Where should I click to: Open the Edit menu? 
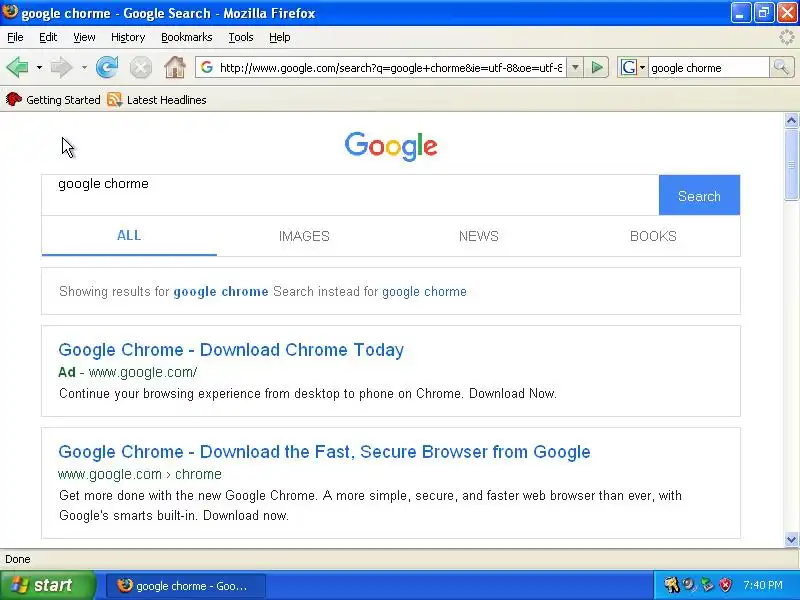pyautogui.click(x=48, y=37)
